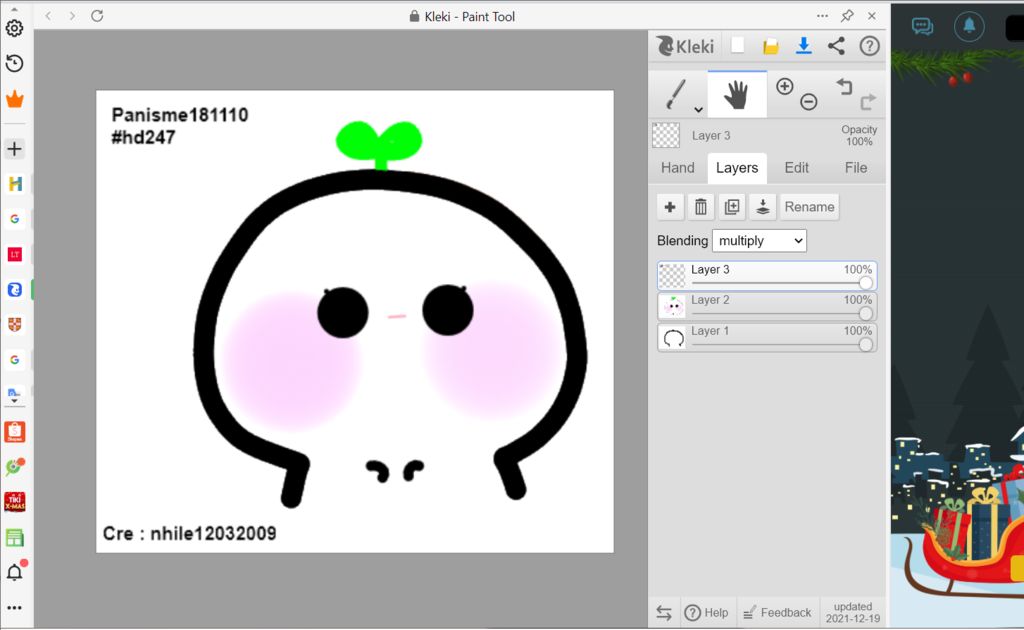This screenshot has width=1024, height=630.
Task: Zoom in with the plus magnifier icon
Action: tap(784, 86)
